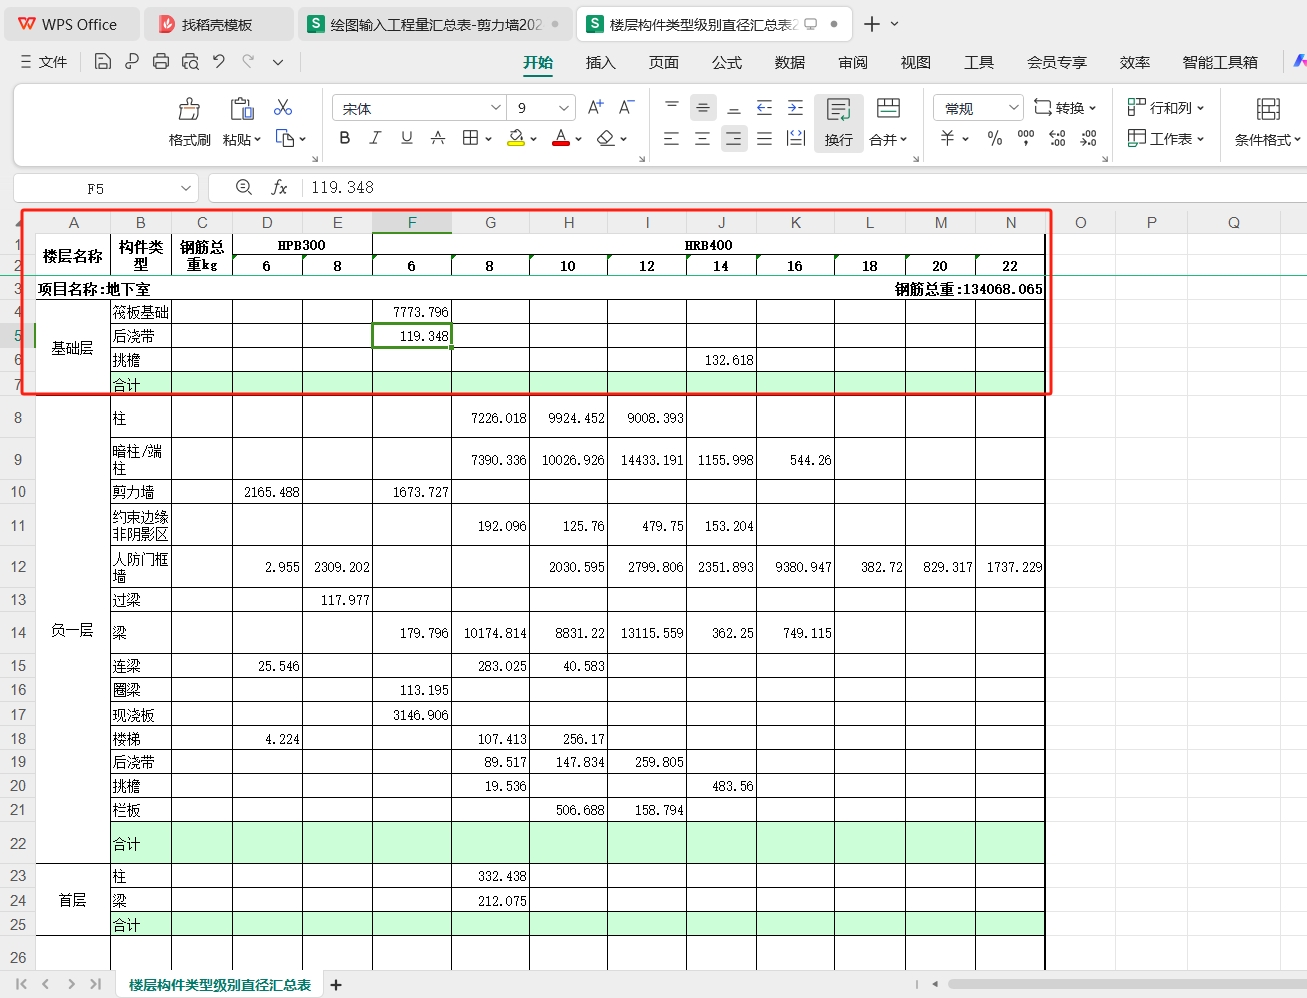The image size is (1307, 998).
Task: Open Print Preview icon
Action: pyautogui.click(x=190, y=62)
